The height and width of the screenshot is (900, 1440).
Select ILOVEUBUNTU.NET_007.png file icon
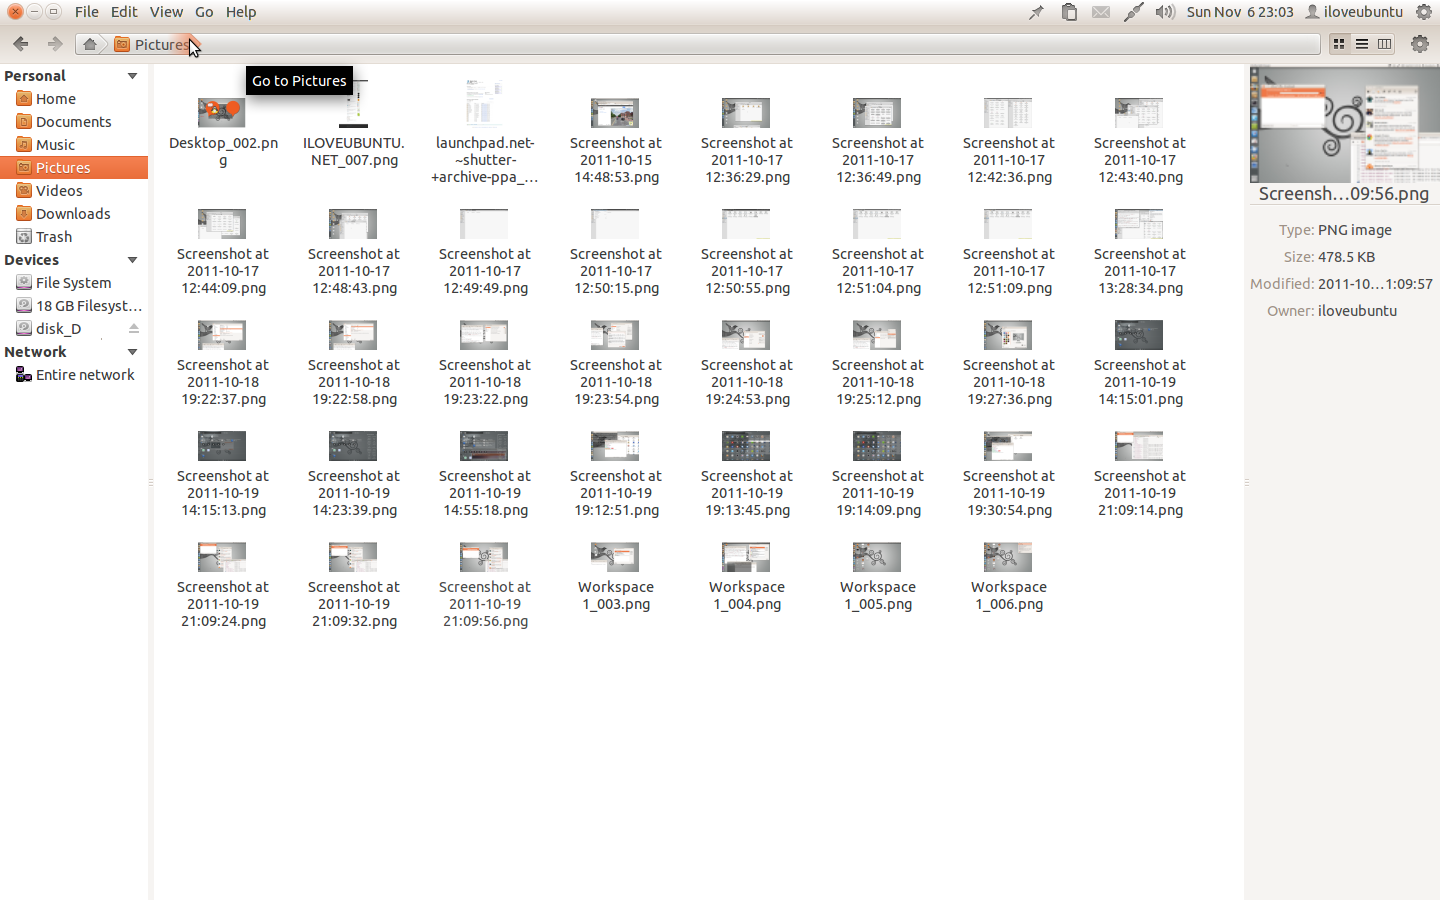click(353, 103)
